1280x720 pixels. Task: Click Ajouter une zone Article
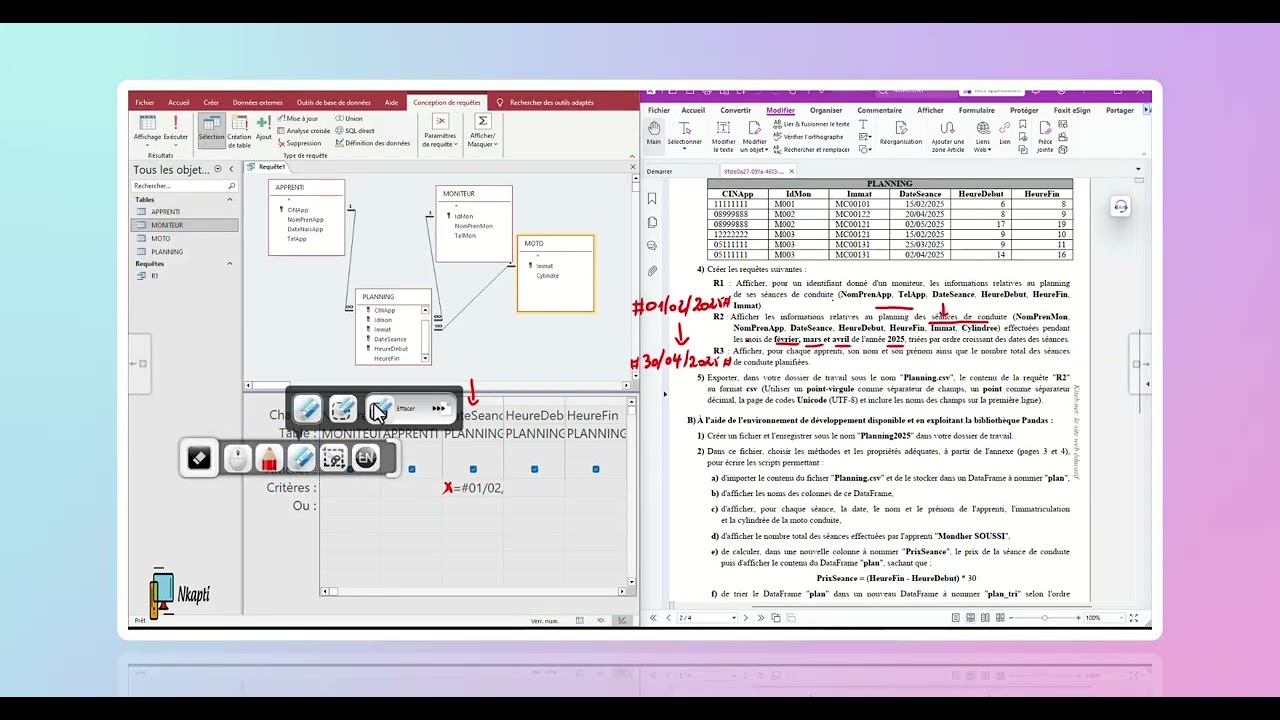(947, 136)
